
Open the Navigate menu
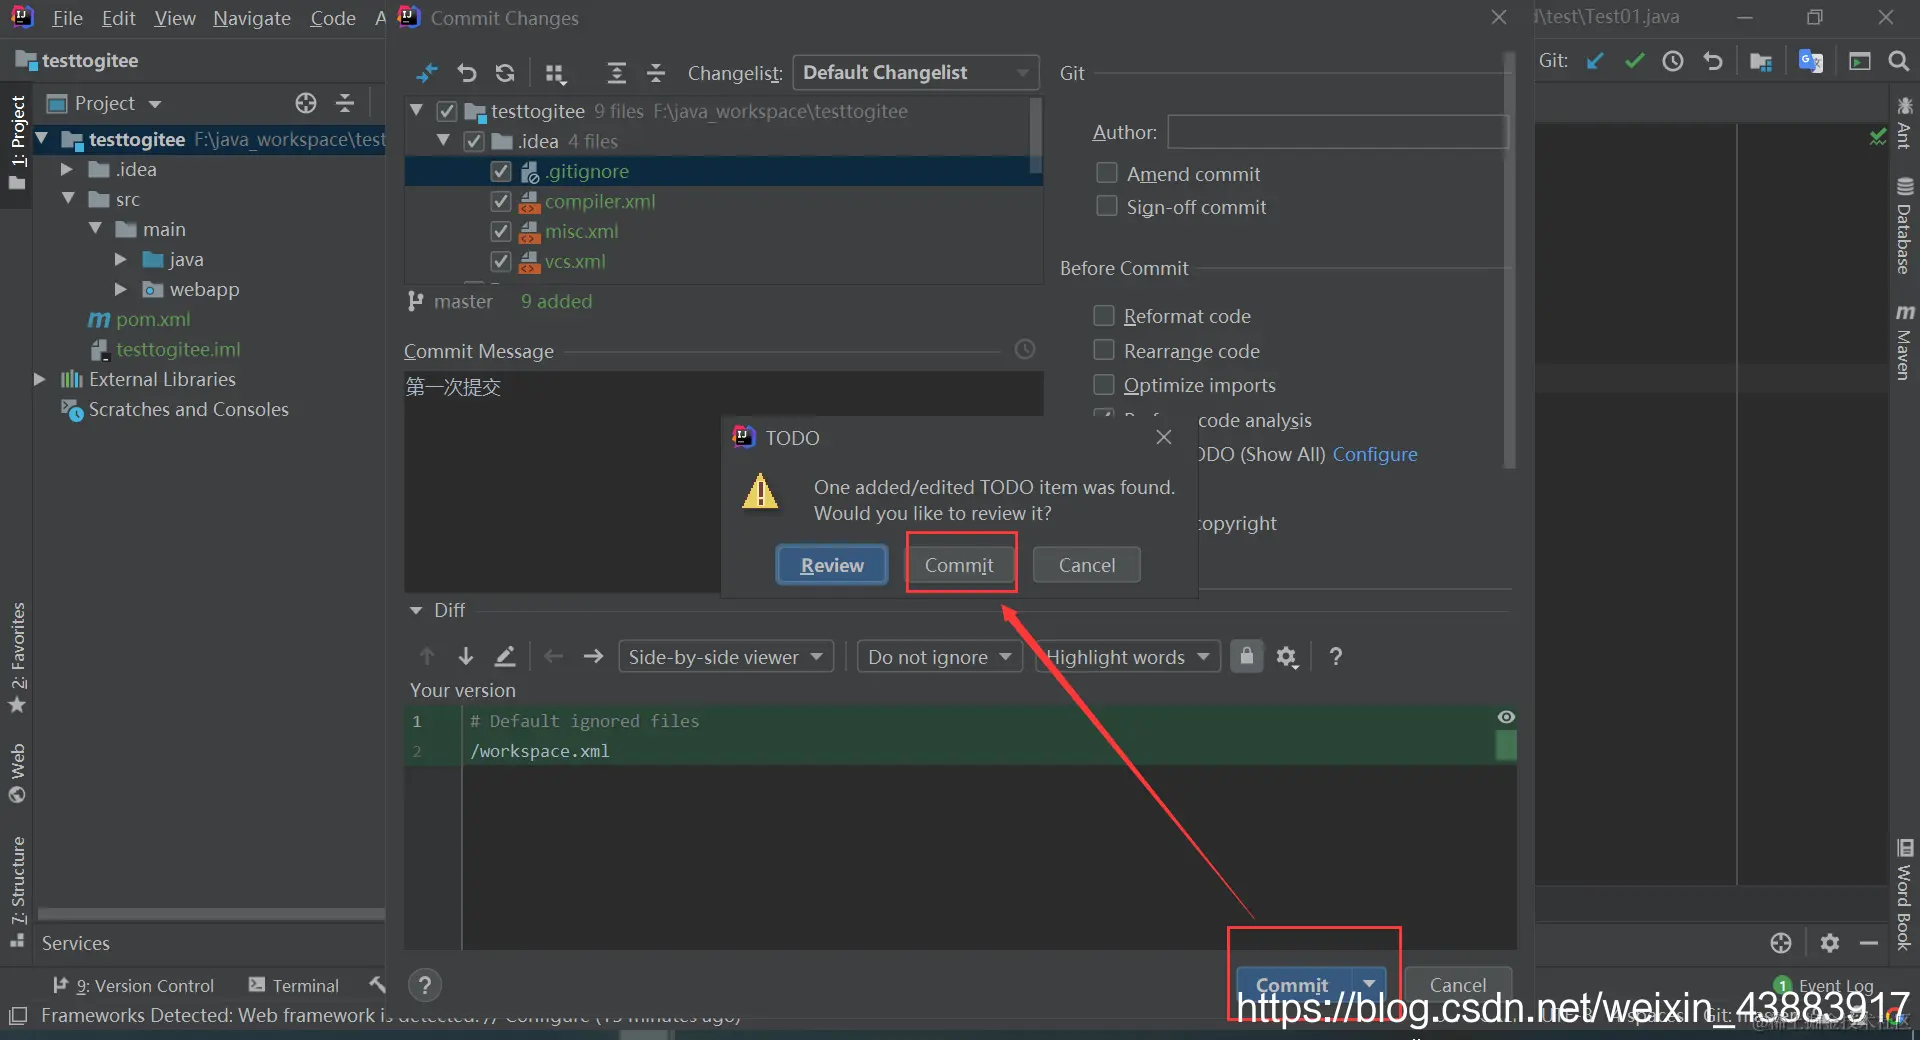(x=252, y=18)
